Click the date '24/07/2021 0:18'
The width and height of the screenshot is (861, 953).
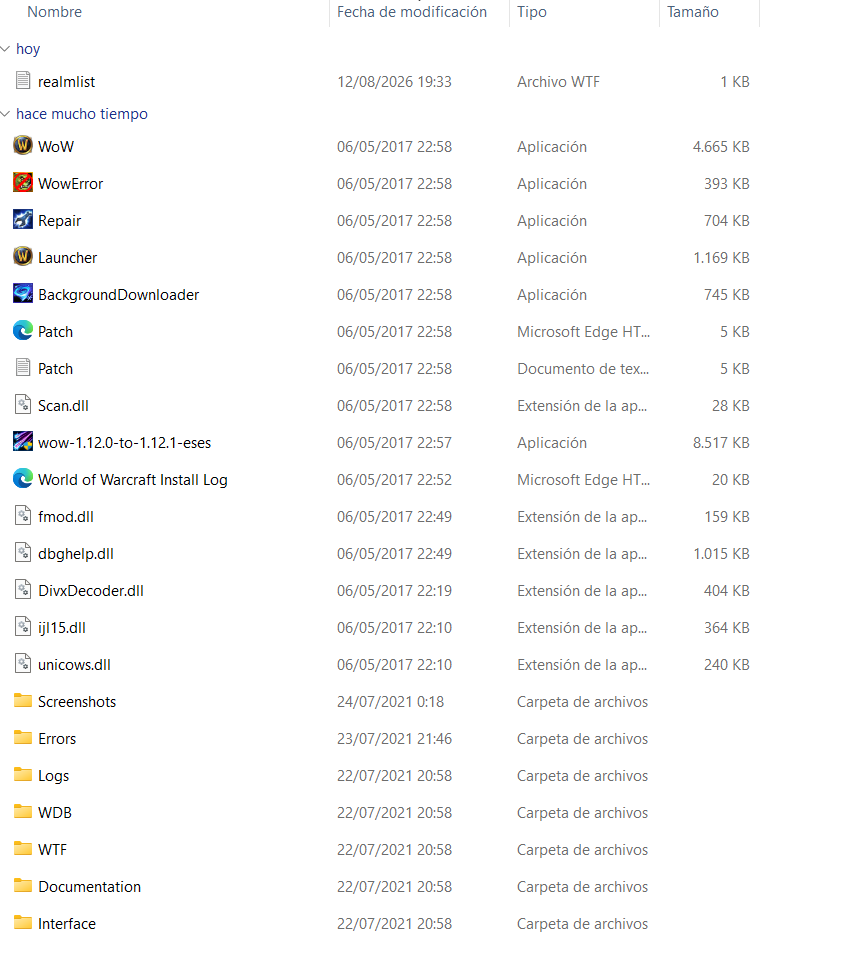[x=391, y=702]
